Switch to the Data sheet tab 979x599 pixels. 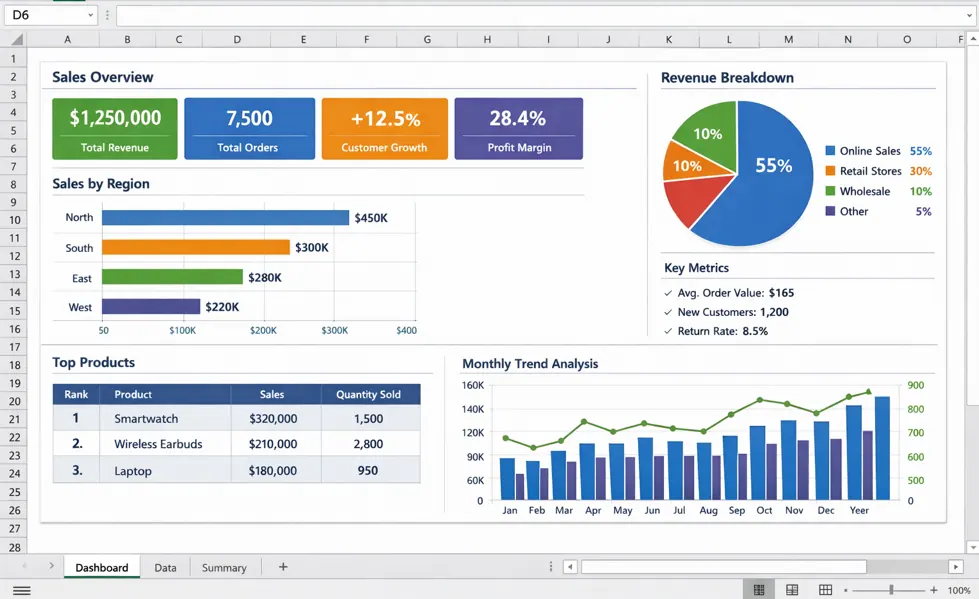pyautogui.click(x=165, y=567)
